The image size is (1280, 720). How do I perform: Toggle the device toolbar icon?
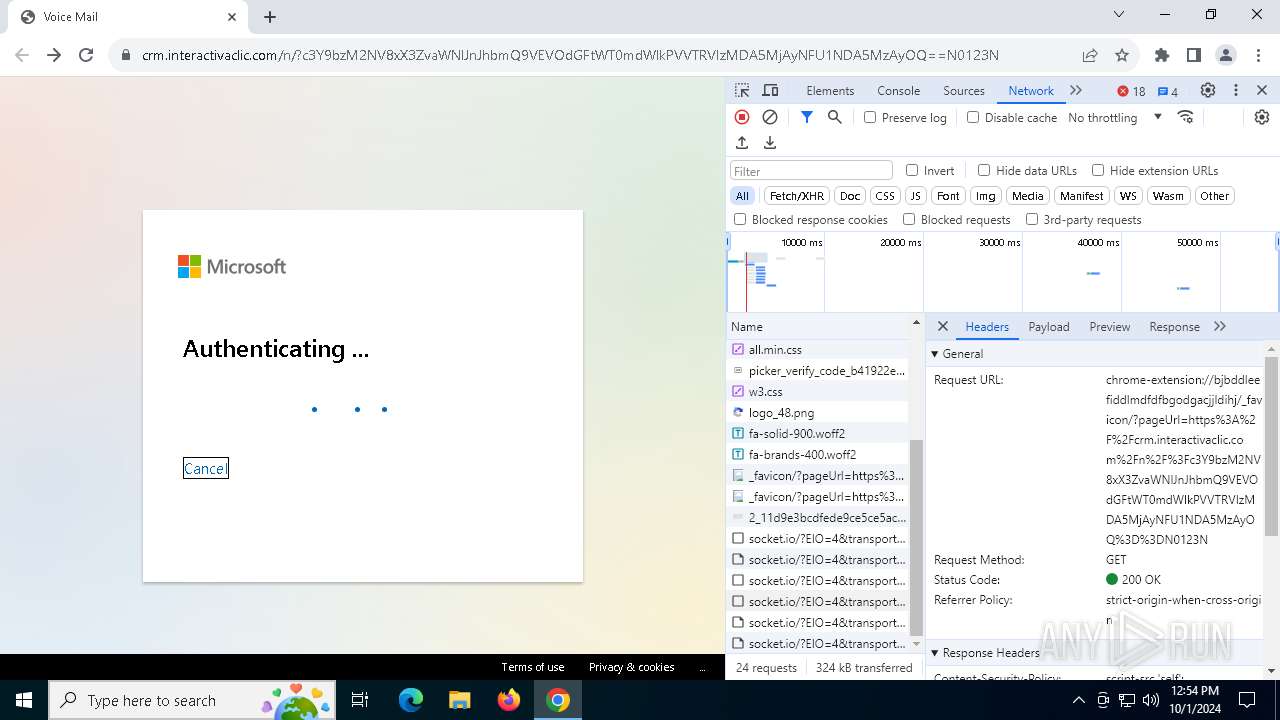tap(770, 90)
